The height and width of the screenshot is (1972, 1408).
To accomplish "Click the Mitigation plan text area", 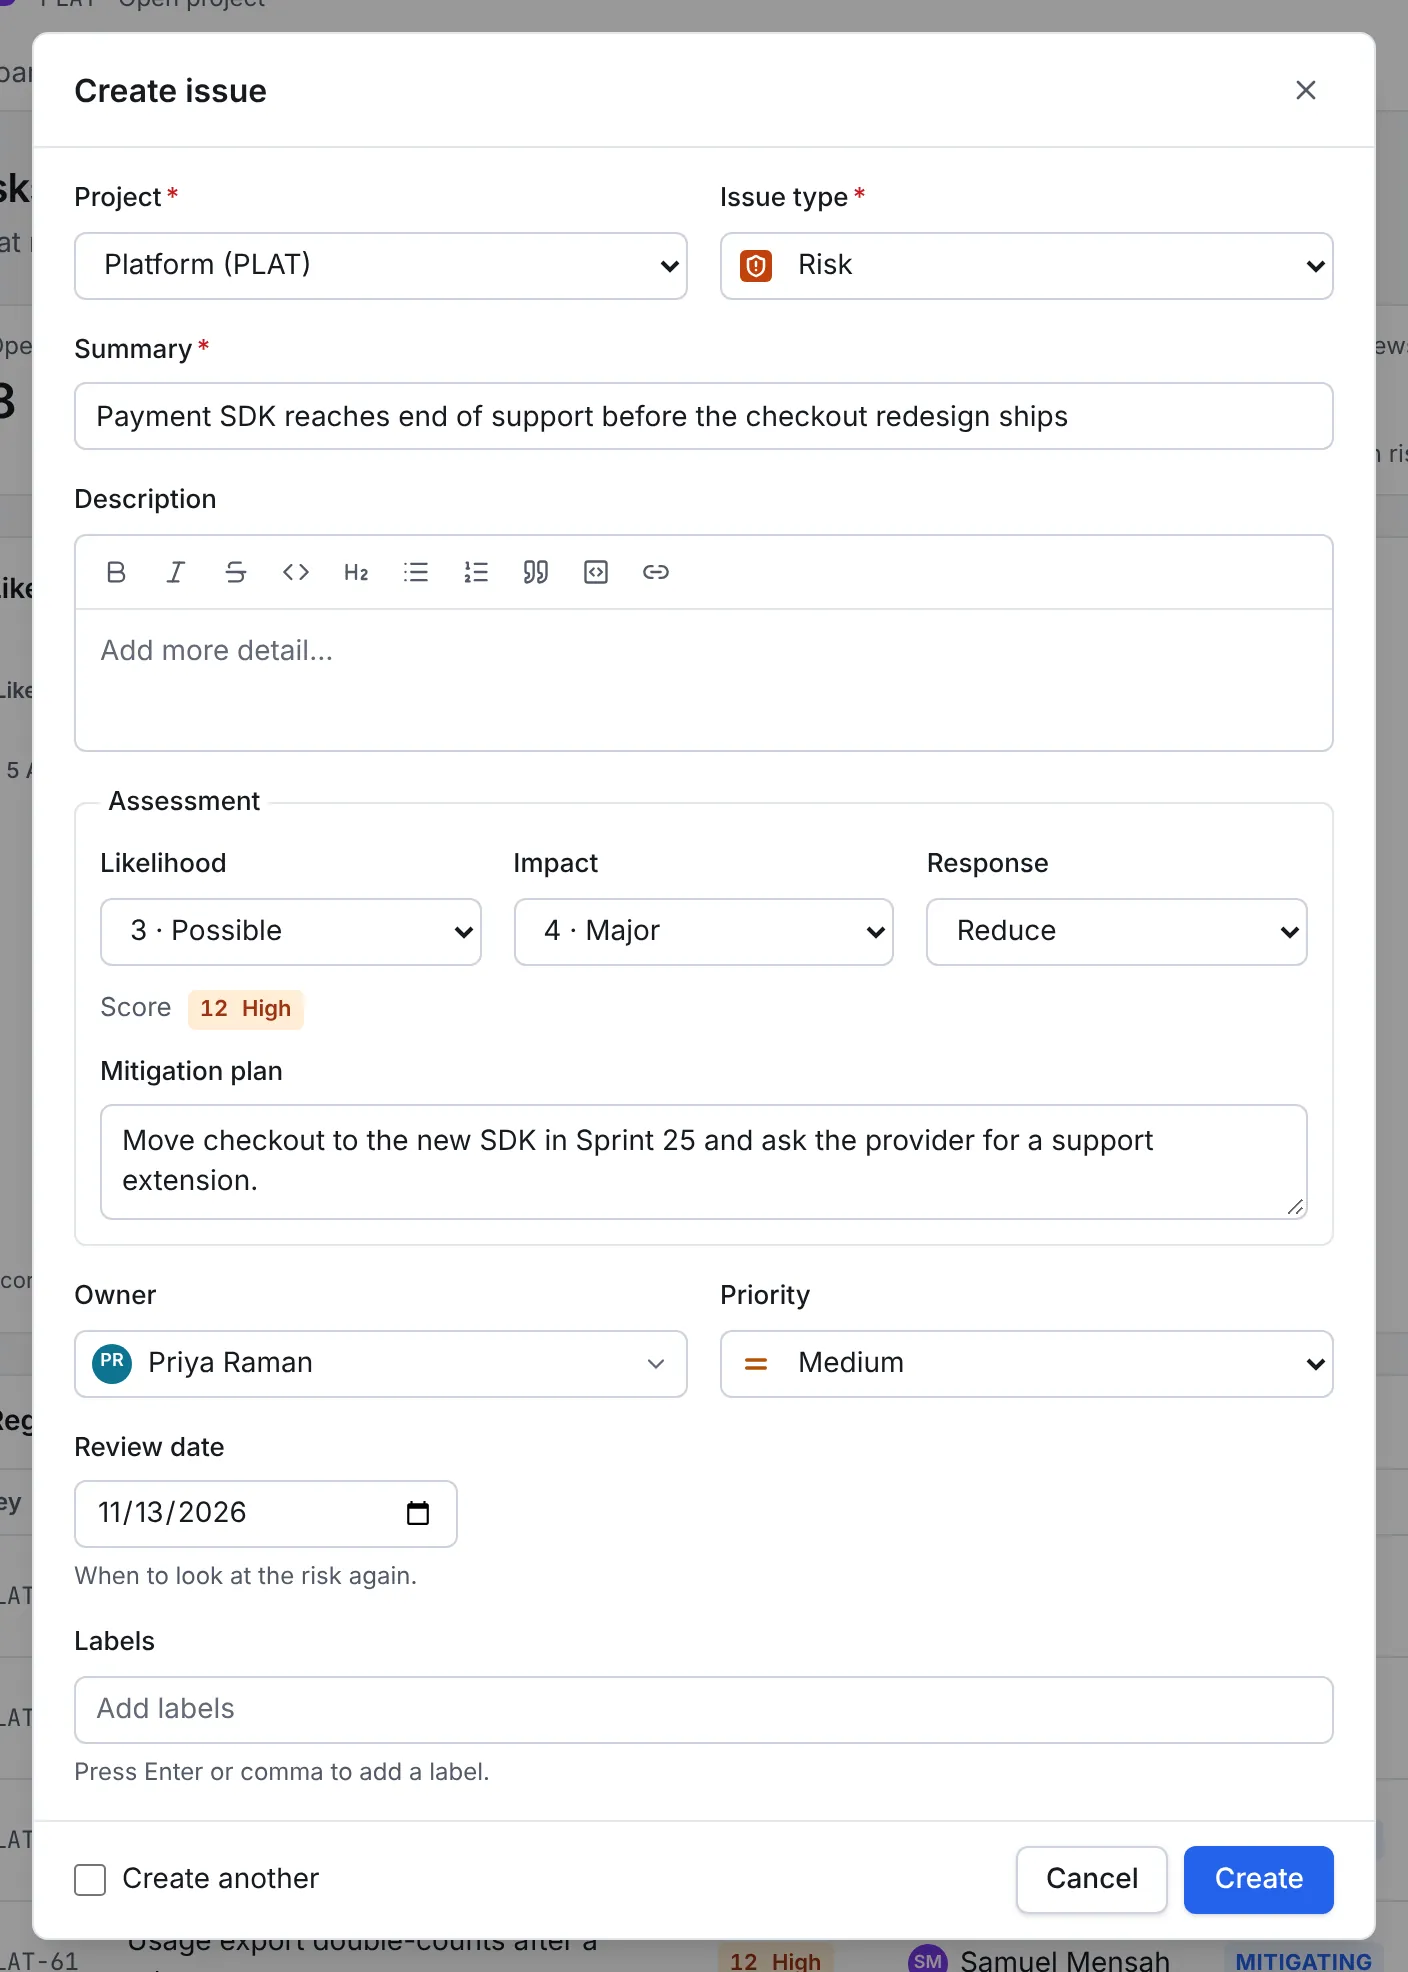I will 704,1162.
